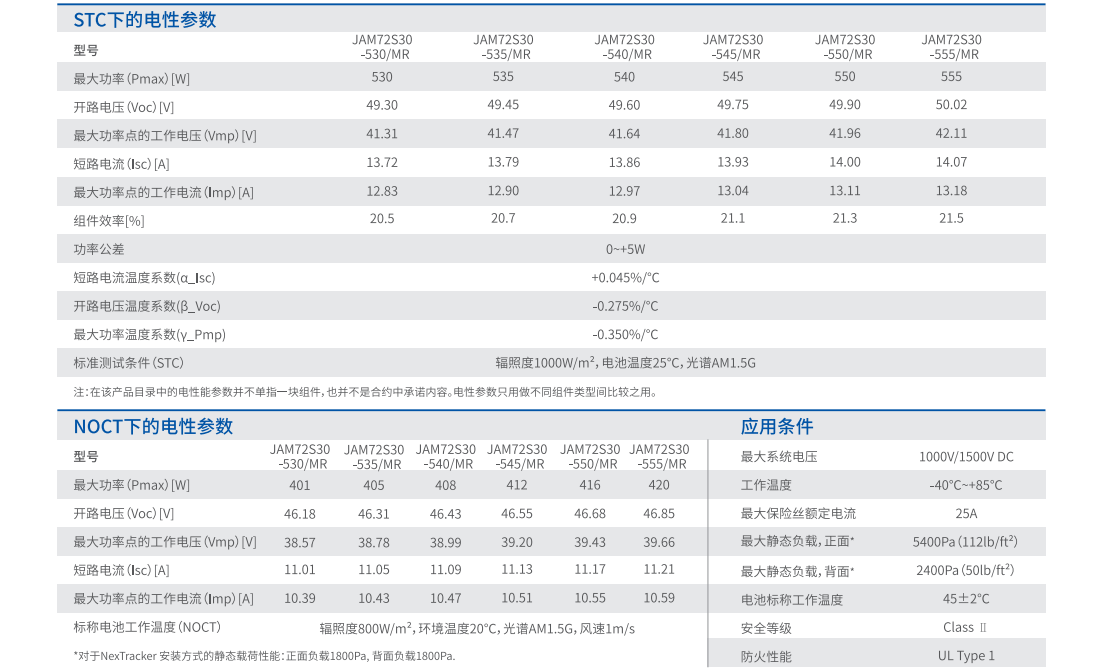The height and width of the screenshot is (672, 1104).
Task: Select the STC condition text '辐照度1000W/m²'
Action: click(x=545, y=363)
